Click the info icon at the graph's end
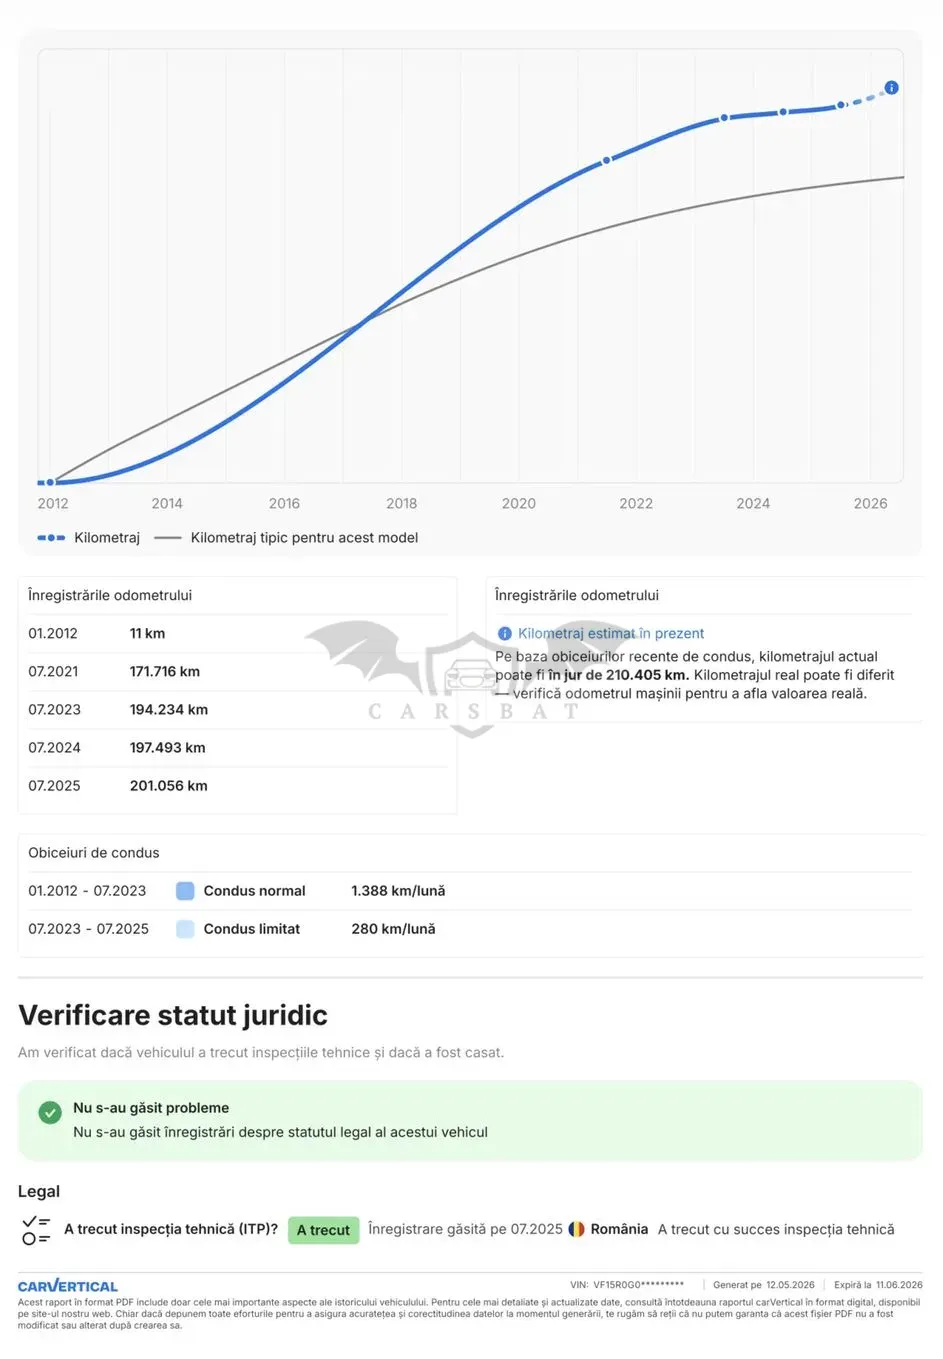This screenshot has width=943, height=1359. tap(891, 88)
